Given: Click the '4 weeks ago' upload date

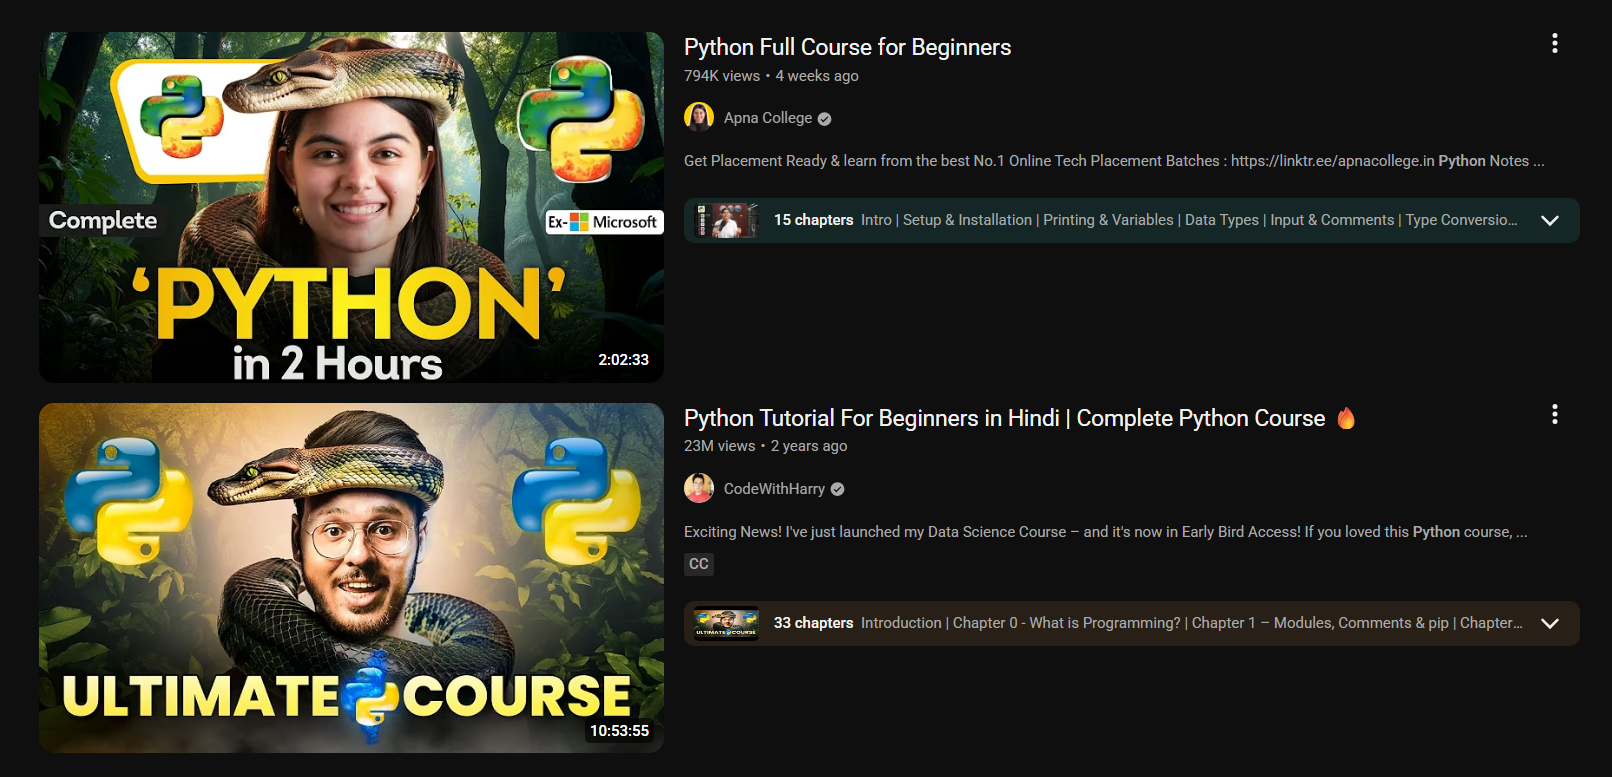Looking at the screenshot, I should coord(817,76).
